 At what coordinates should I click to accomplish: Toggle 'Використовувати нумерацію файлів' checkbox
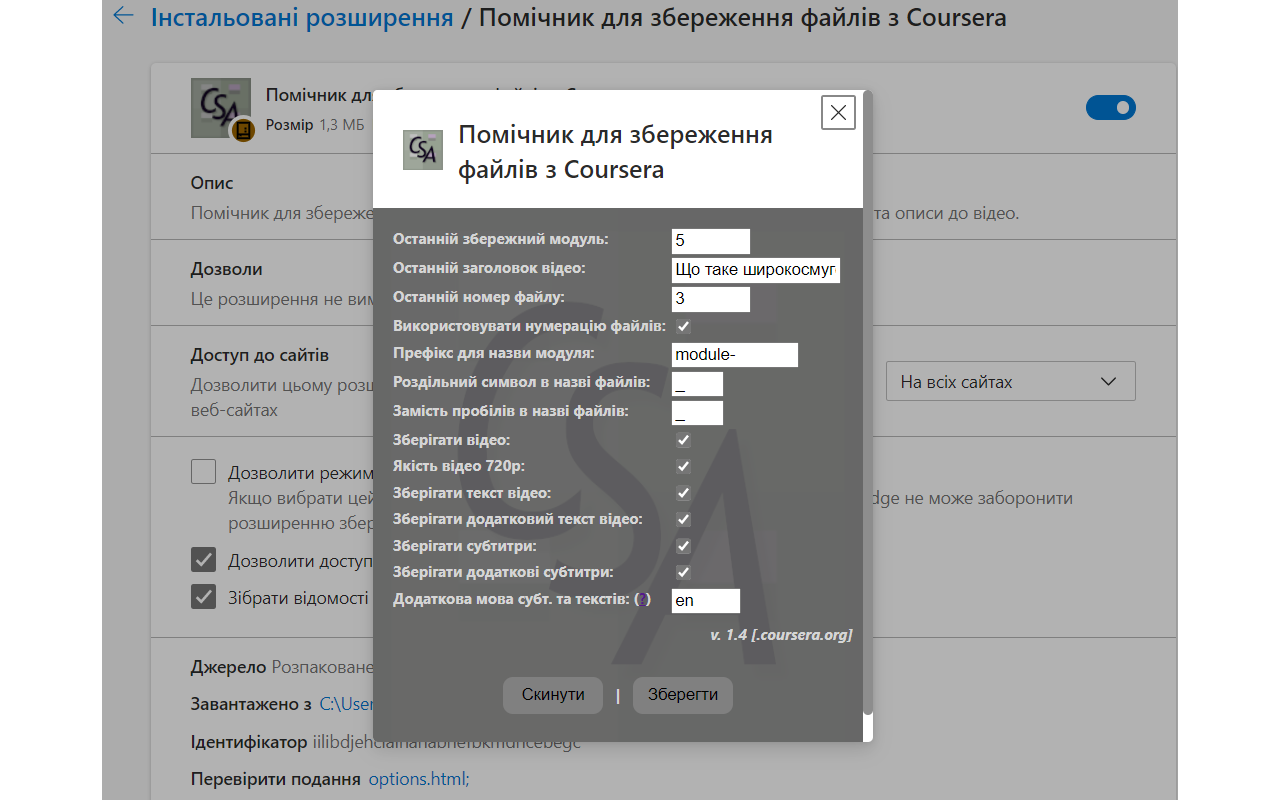coord(683,327)
